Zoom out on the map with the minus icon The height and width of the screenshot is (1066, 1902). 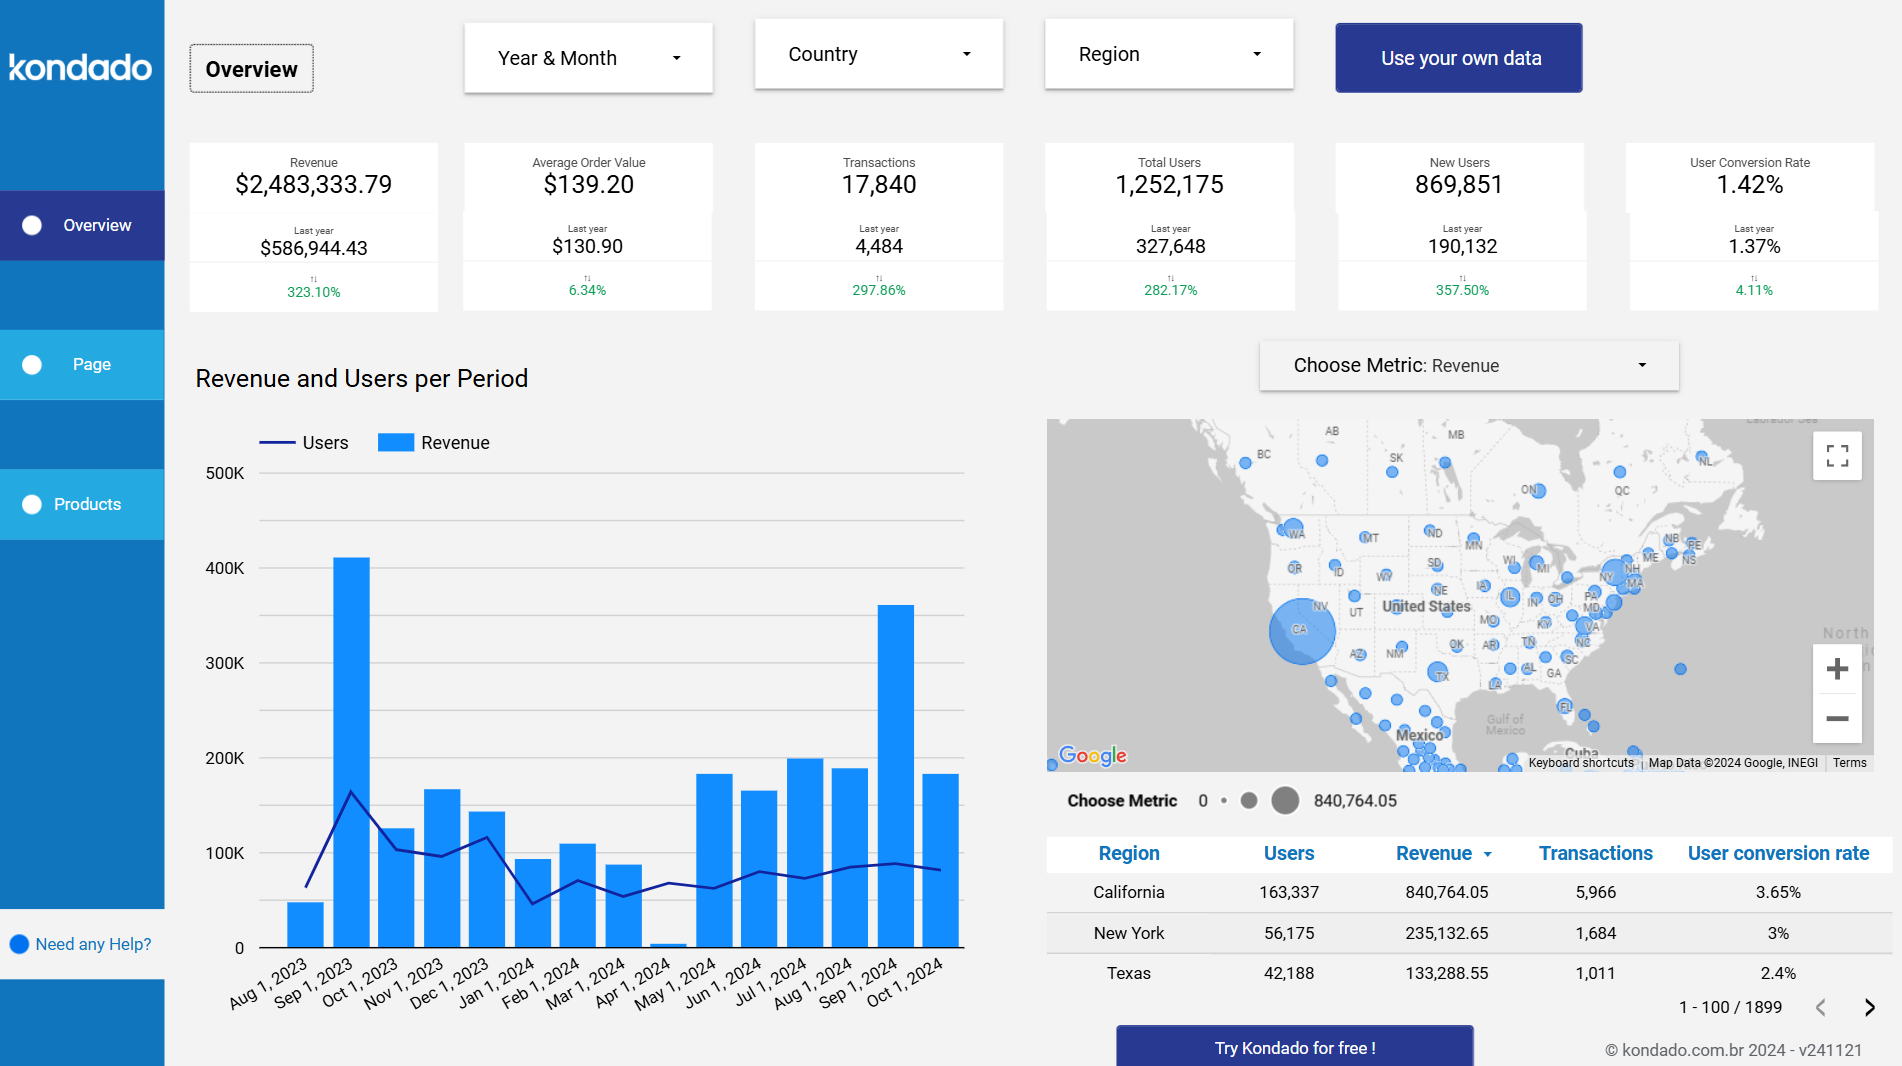[x=1837, y=719]
